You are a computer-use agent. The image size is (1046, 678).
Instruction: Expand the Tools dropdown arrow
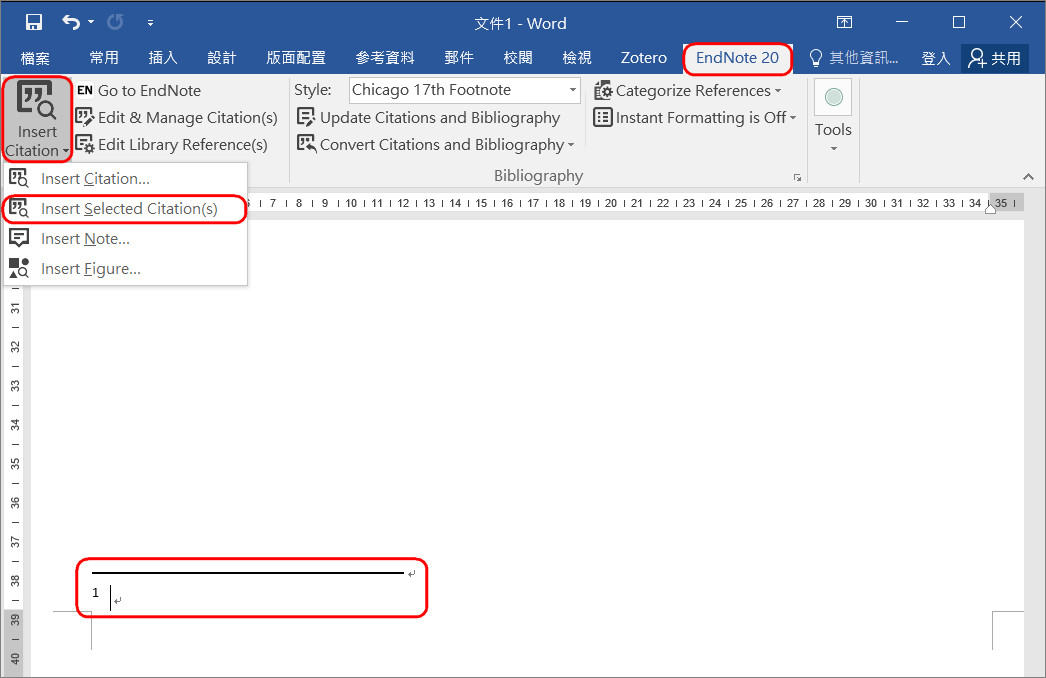[x=834, y=148]
